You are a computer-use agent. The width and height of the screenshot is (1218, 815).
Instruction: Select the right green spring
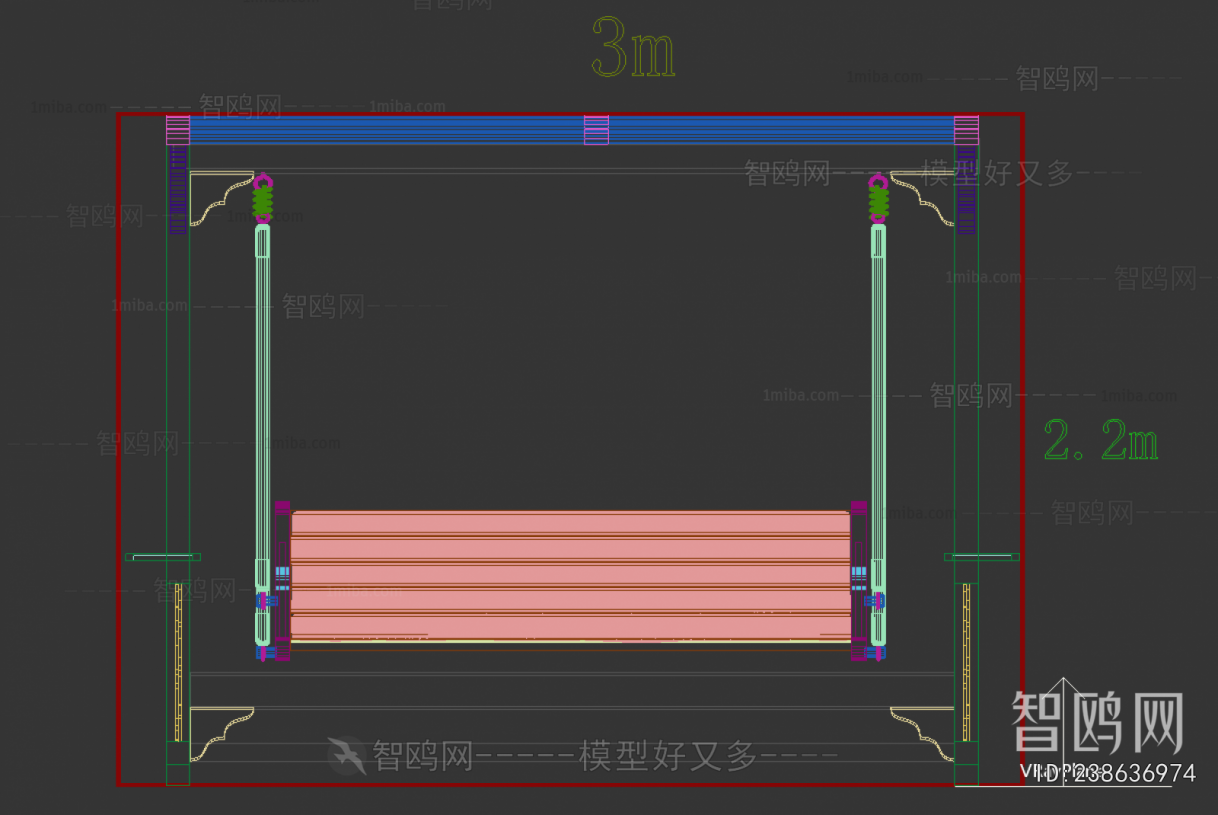coord(878,203)
